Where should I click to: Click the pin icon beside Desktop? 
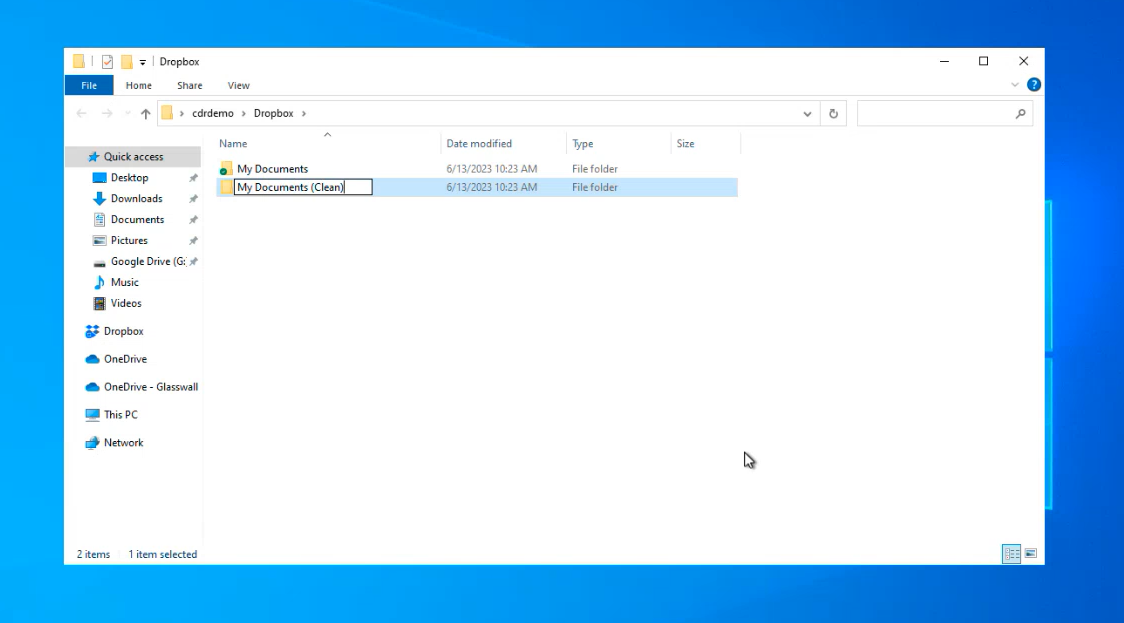coord(193,178)
